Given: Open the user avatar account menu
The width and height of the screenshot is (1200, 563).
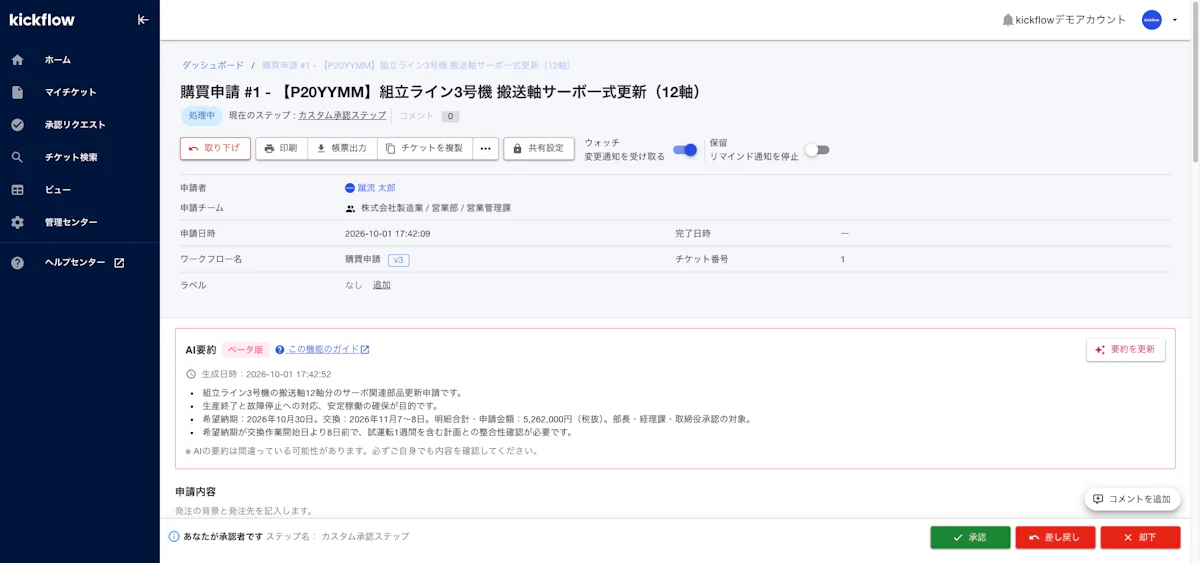Looking at the screenshot, I should (x=1160, y=20).
